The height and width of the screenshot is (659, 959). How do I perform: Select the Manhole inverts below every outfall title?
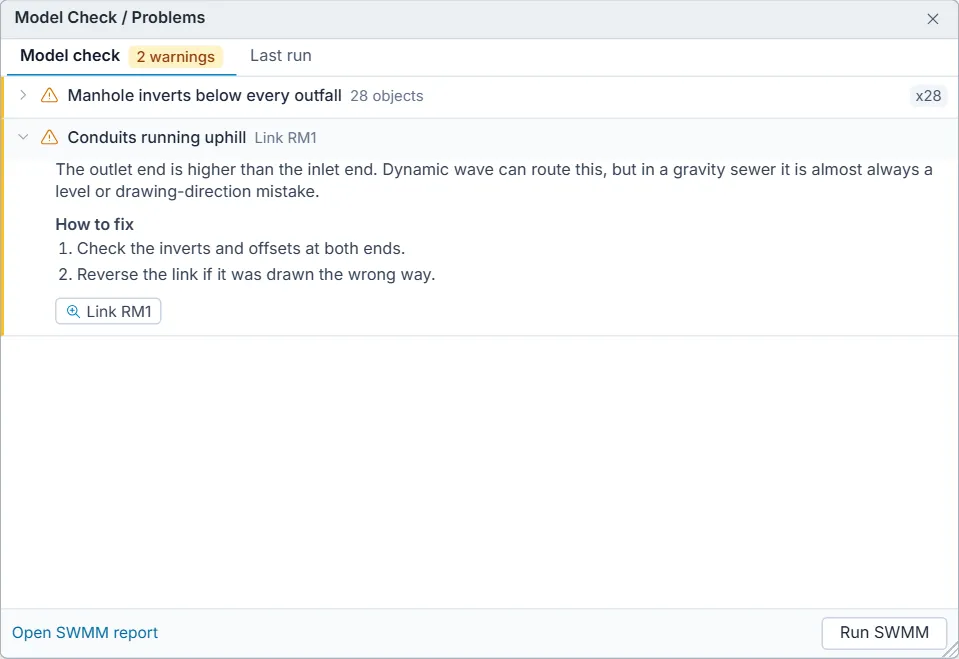click(x=204, y=95)
